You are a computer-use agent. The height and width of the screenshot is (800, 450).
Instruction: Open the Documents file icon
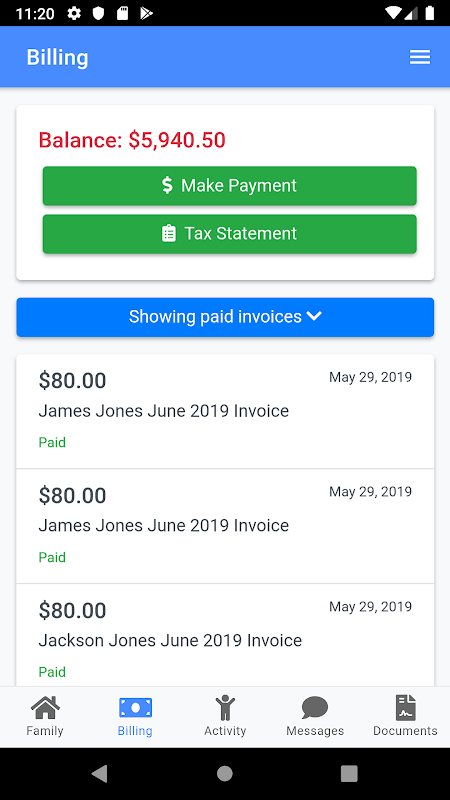pyautogui.click(x=406, y=708)
